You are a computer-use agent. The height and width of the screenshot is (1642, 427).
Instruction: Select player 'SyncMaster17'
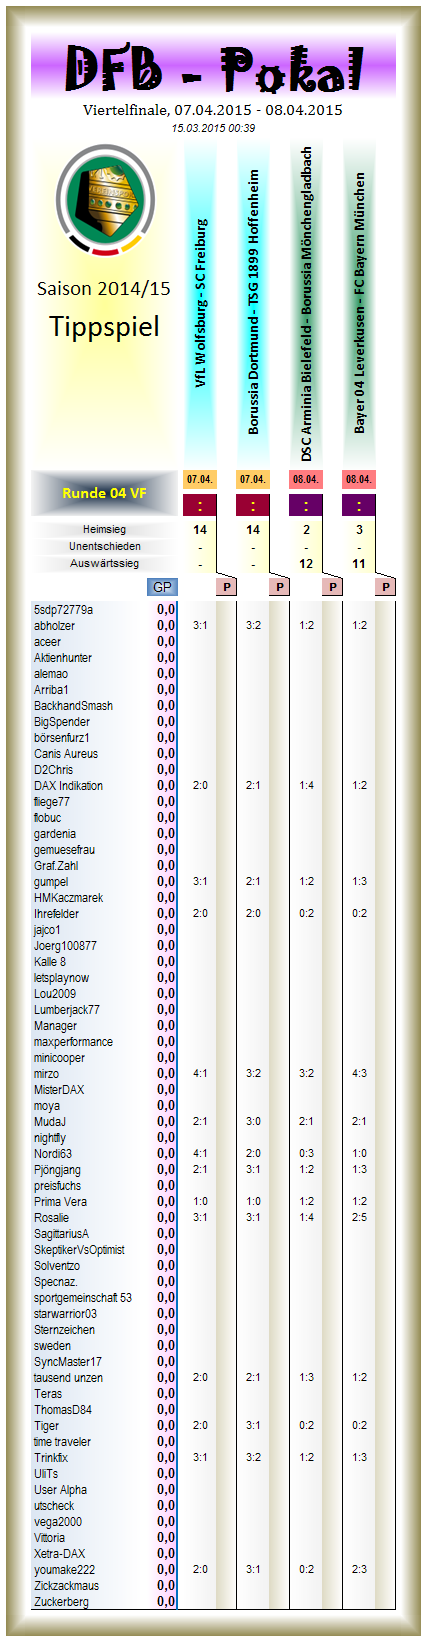pos(67,1361)
